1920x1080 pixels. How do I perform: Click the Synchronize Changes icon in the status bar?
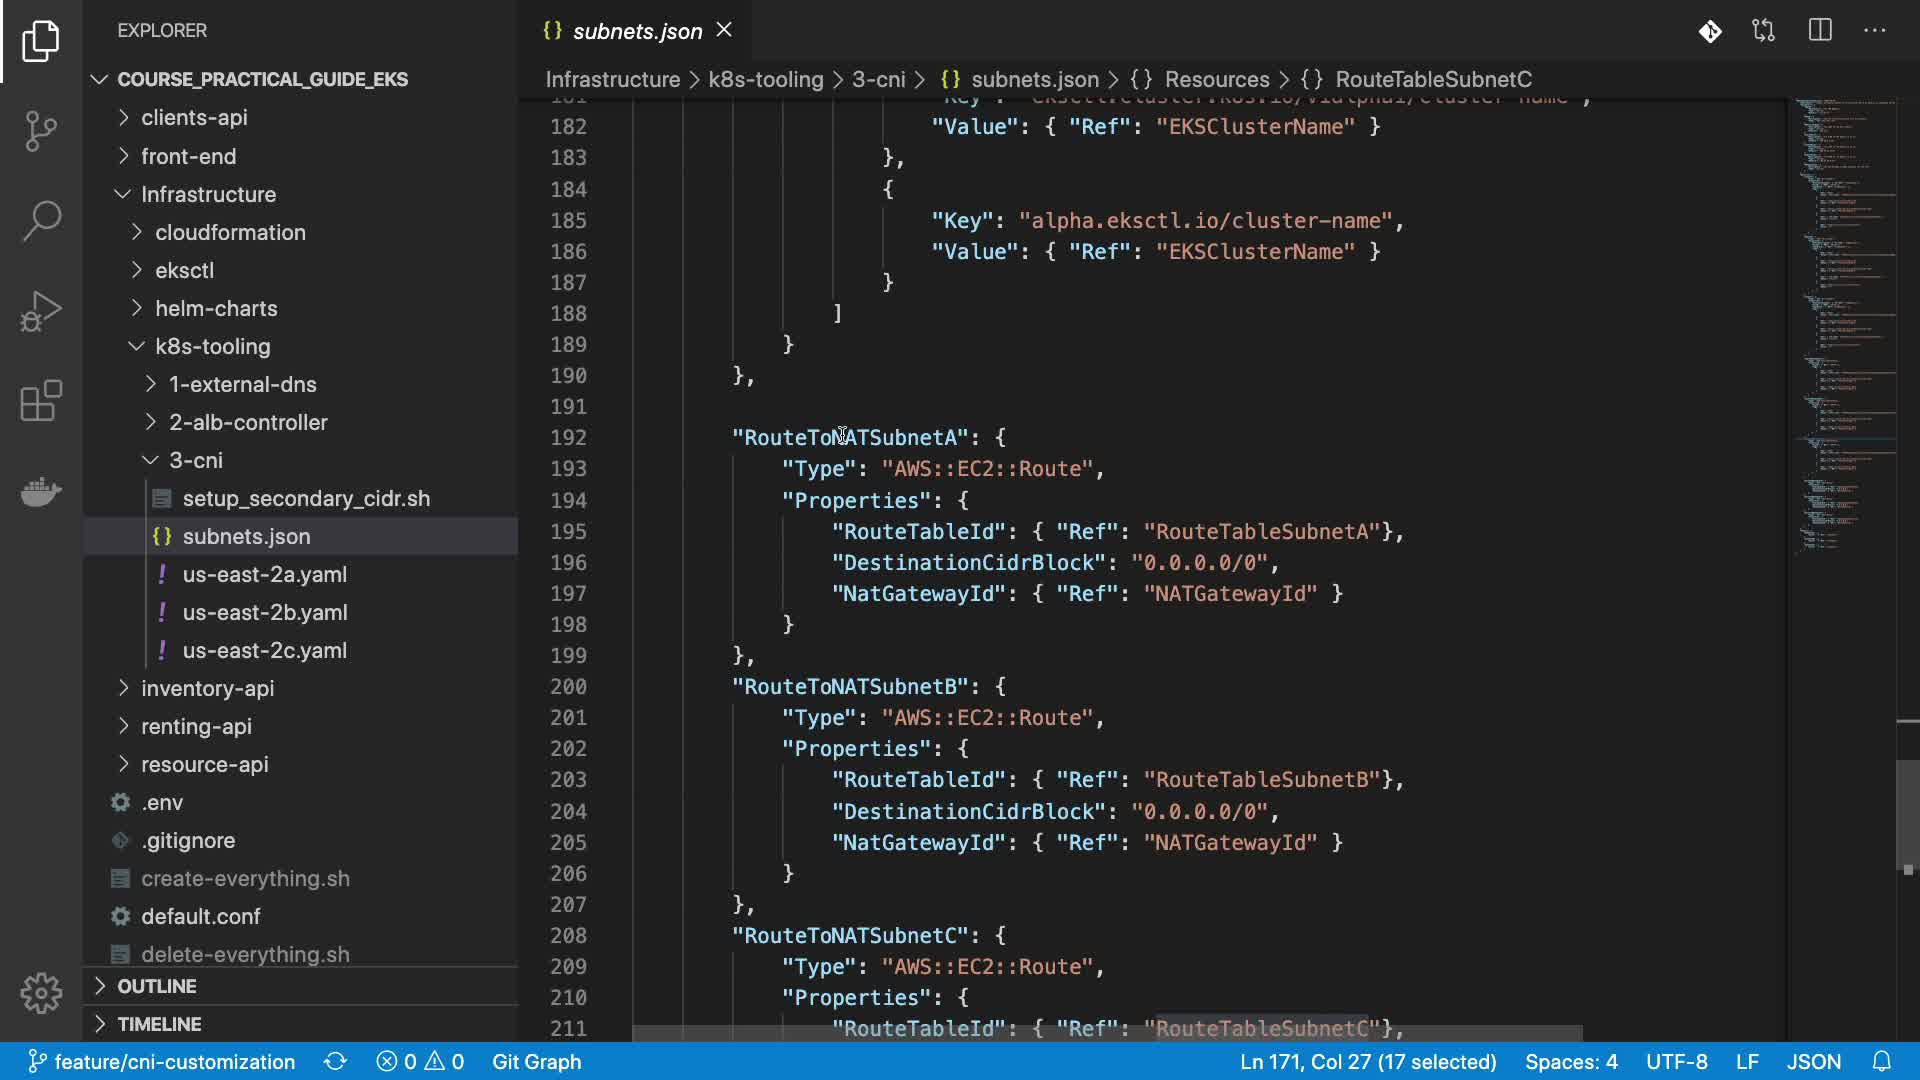[x=335, y=1062]
